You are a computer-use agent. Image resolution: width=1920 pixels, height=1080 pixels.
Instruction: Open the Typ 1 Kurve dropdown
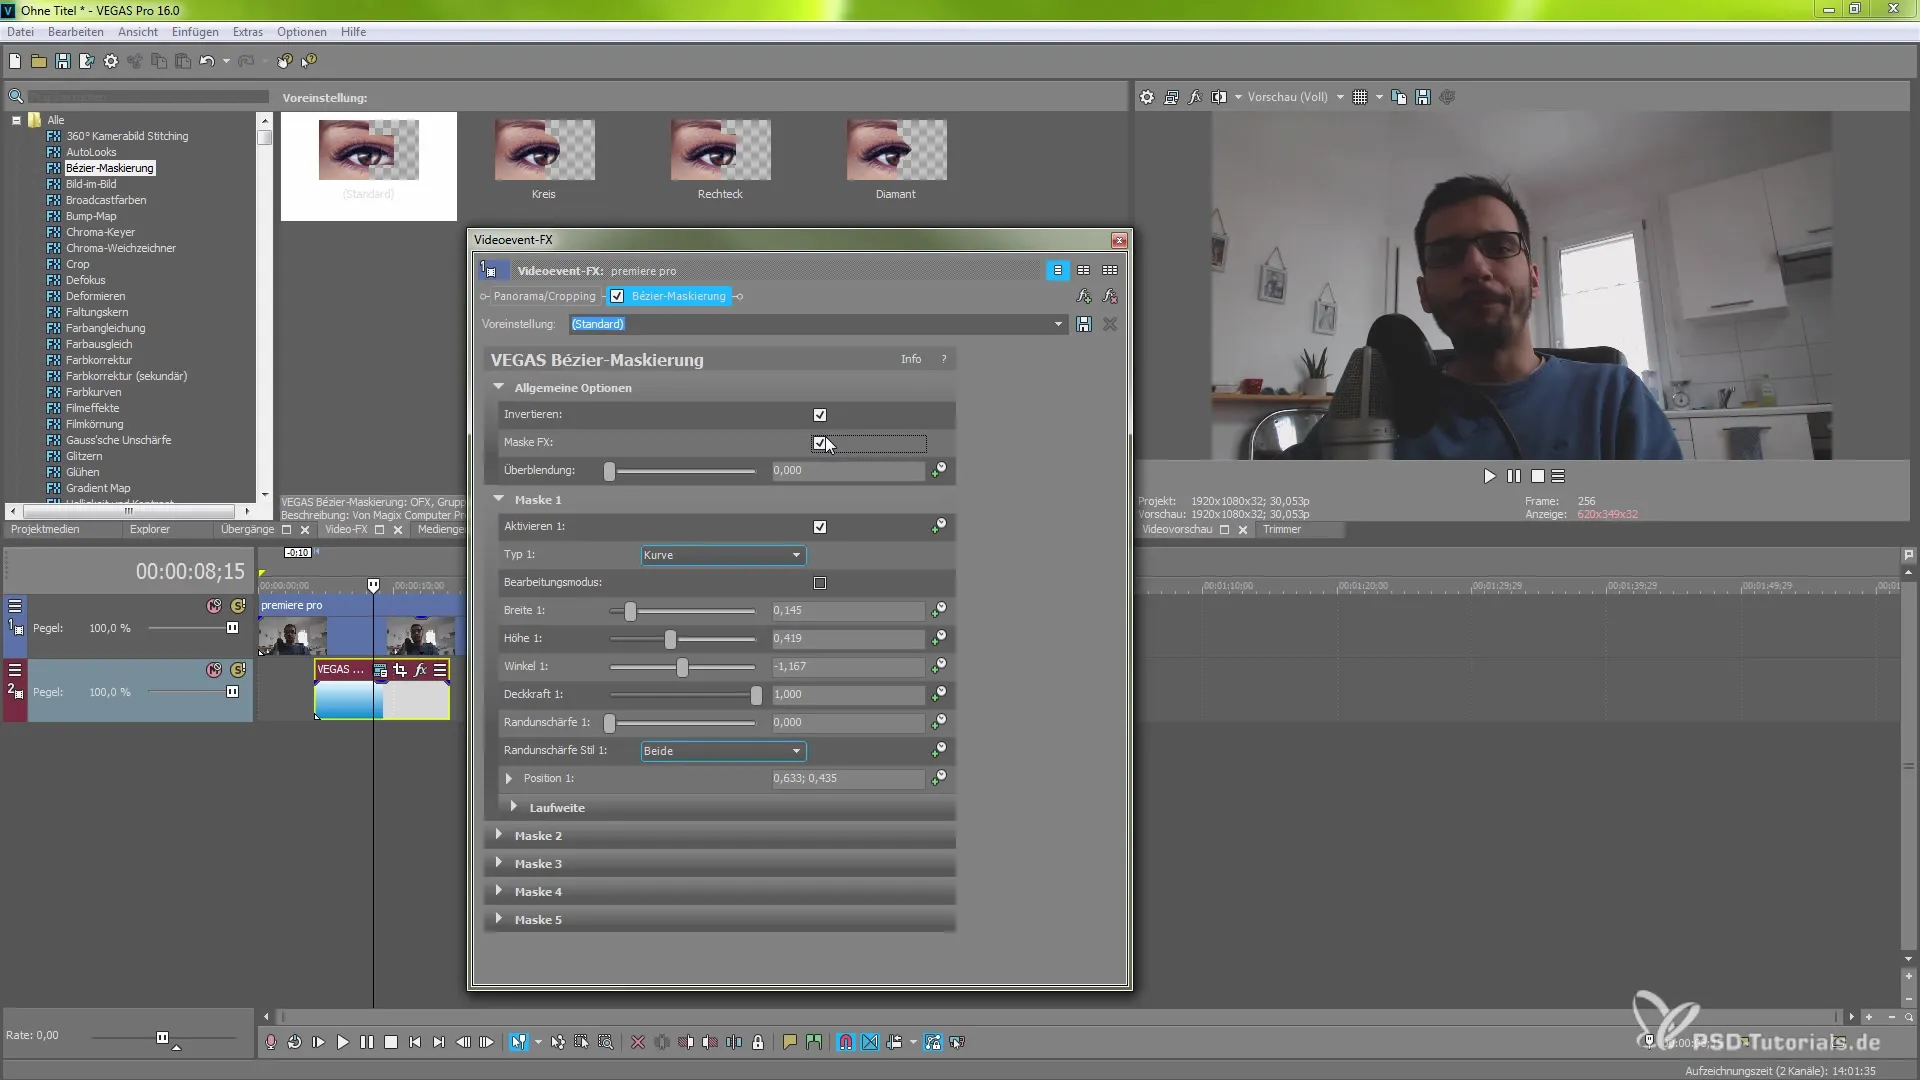tap(723, 555)
